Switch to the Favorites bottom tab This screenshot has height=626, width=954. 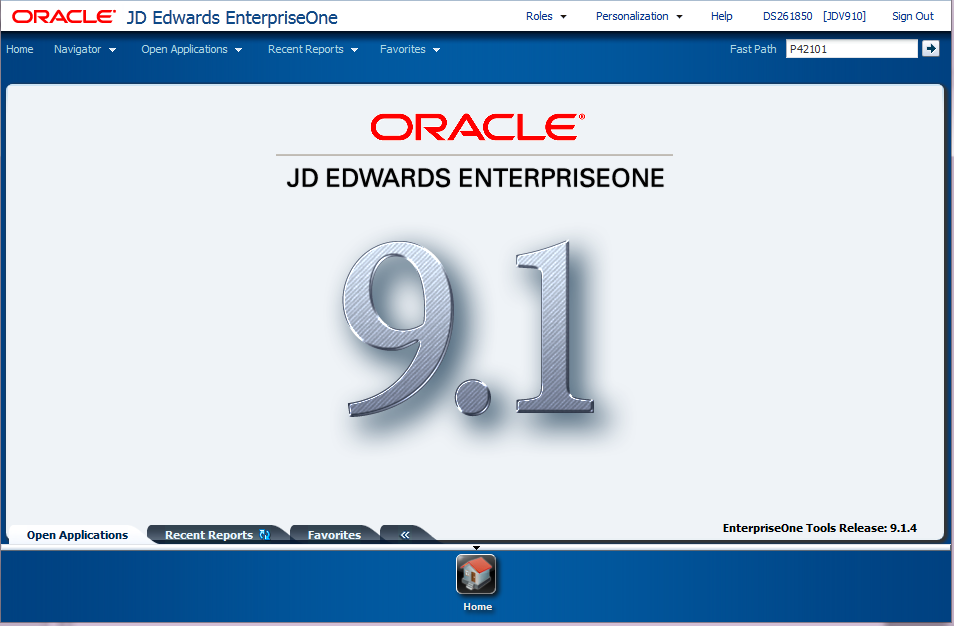coord(334,535)
